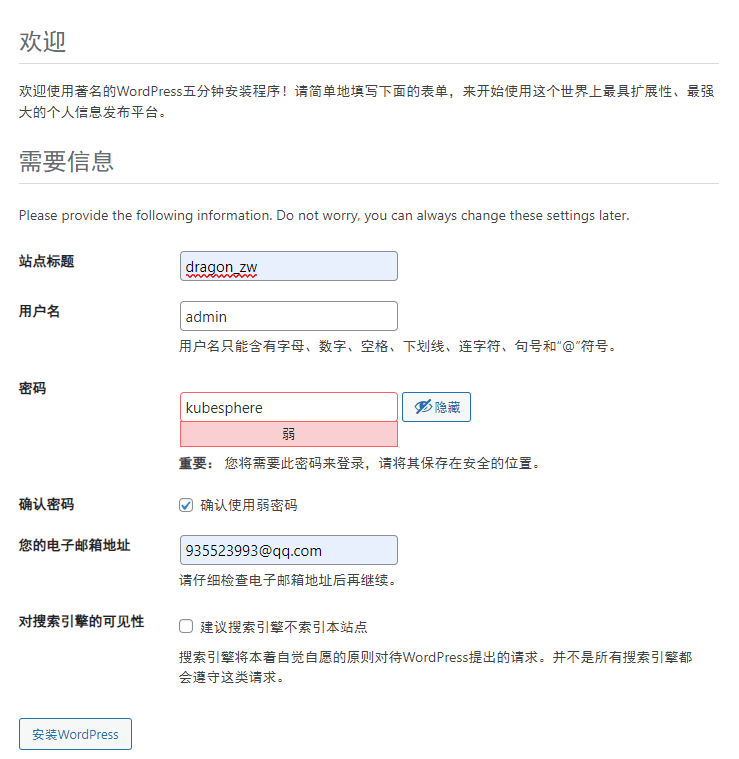The image size is (739, 759).
Task: Tick the 建议搜索引擎不索引本站点 checkbox
Action: coord(186,626)
